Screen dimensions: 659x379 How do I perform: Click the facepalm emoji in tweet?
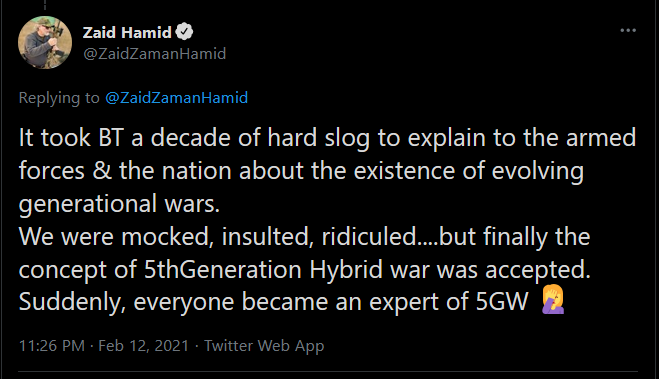(553, 299)
